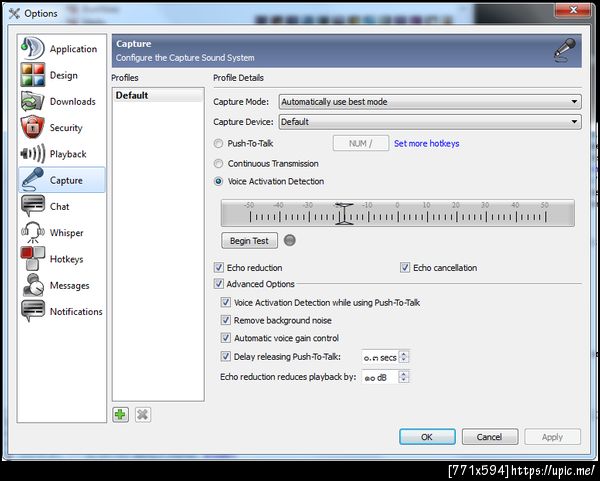Click stepper arrows for echo reduction dB
Screen dimensions: 600x481
[x=404, y=377]
